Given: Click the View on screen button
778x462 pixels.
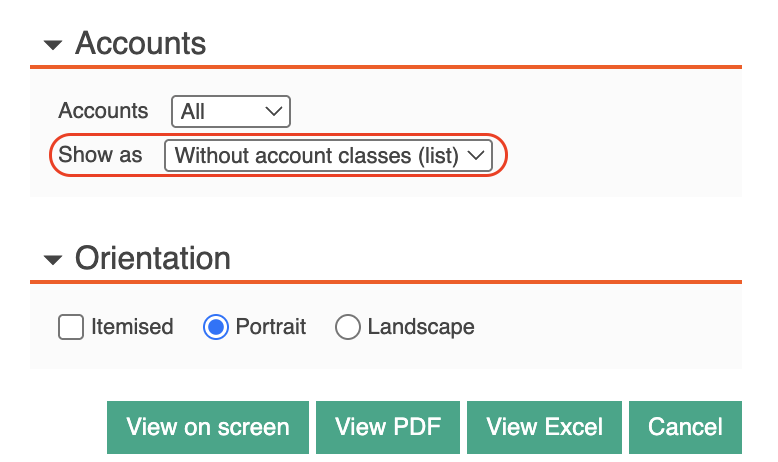Looking at the screenshot, I should coord(208,427).
